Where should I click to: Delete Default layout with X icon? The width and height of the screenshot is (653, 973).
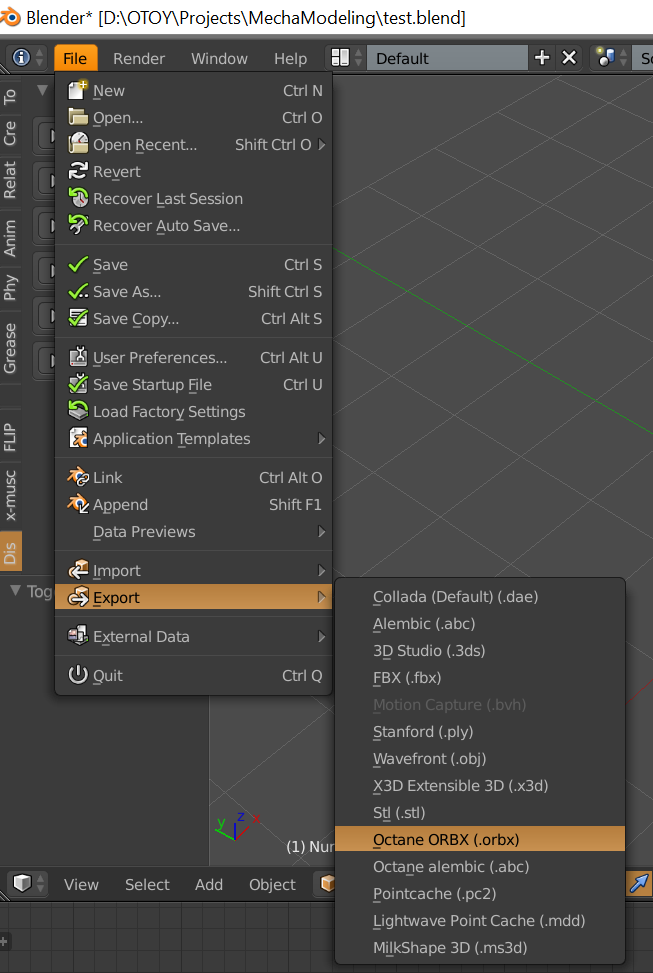(569, 58)
